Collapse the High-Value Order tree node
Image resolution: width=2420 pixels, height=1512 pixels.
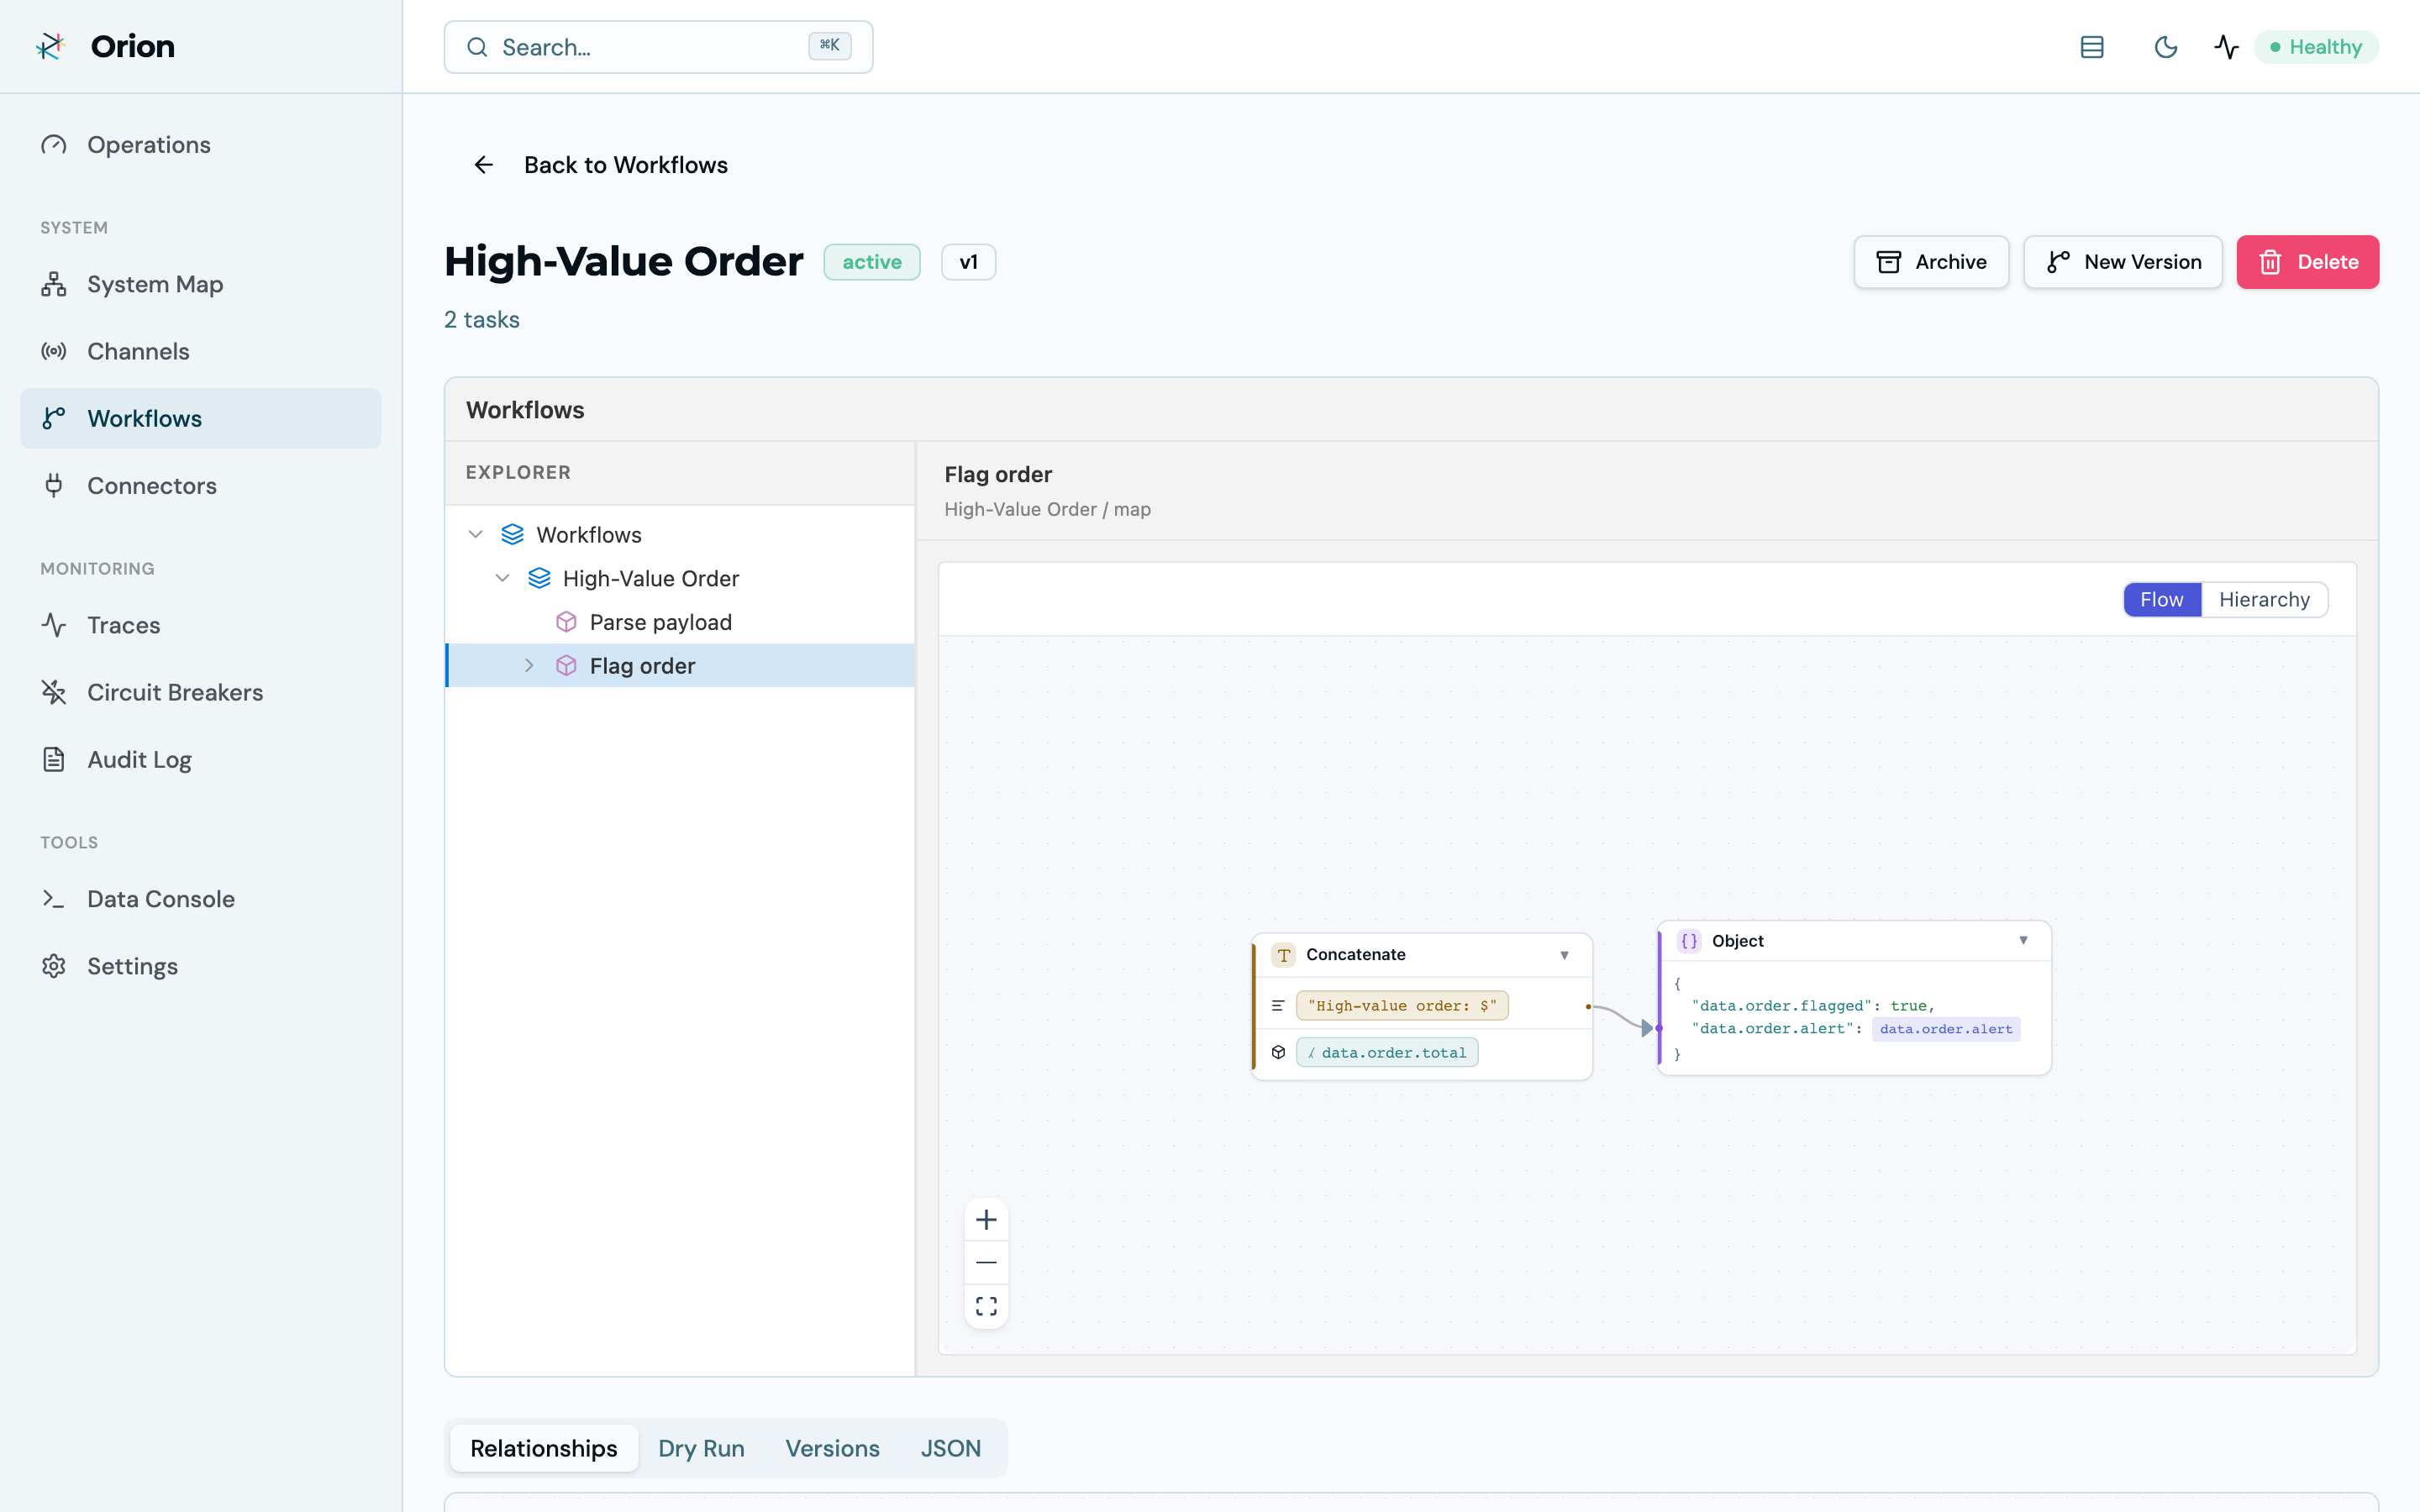(503, 578)
